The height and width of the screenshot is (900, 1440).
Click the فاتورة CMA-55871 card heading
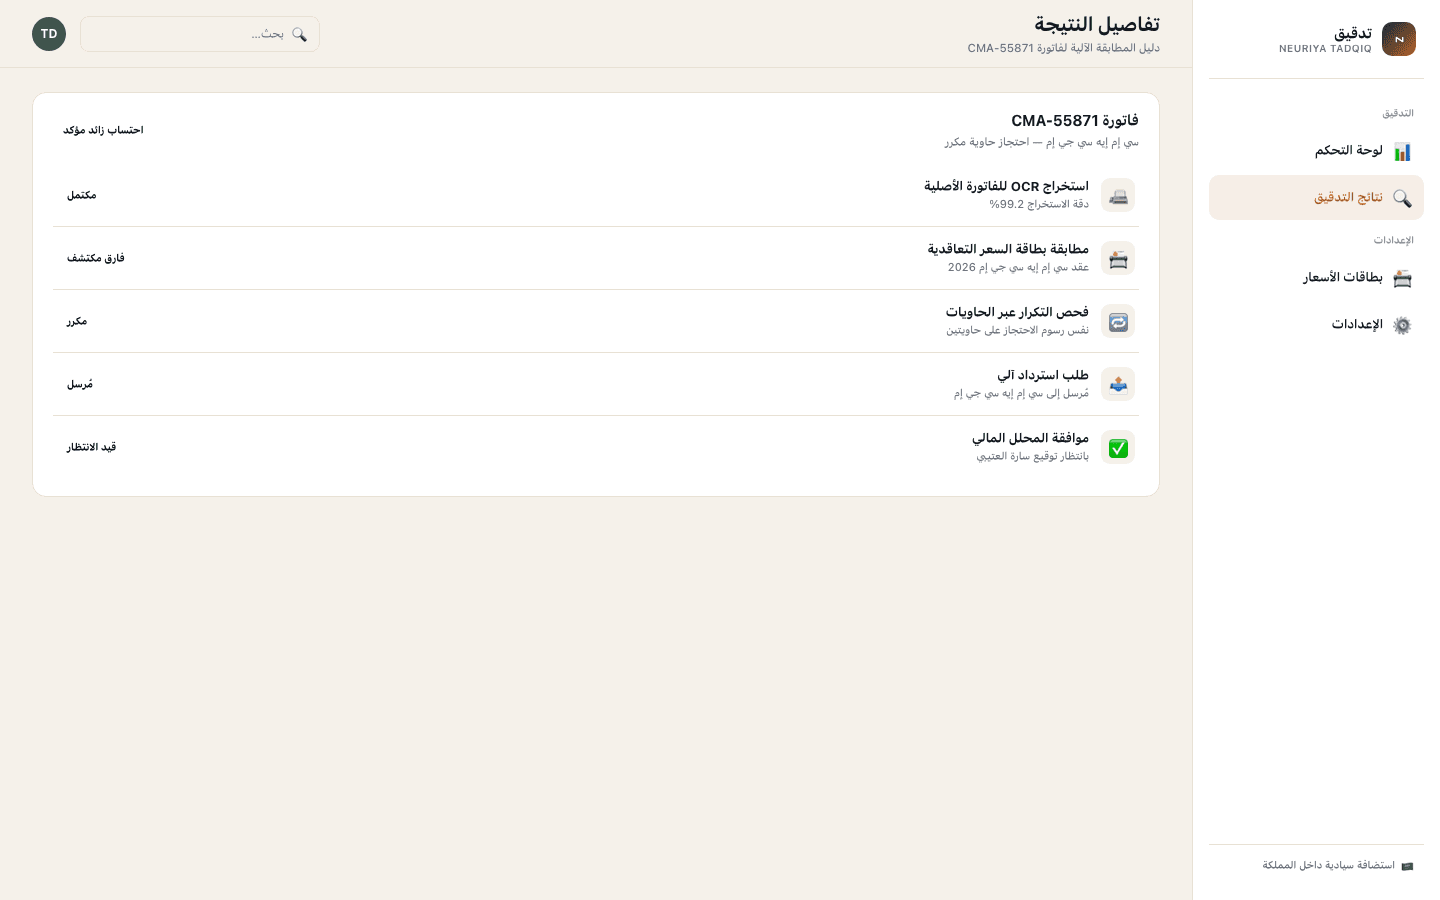(x=1075, y=121)
